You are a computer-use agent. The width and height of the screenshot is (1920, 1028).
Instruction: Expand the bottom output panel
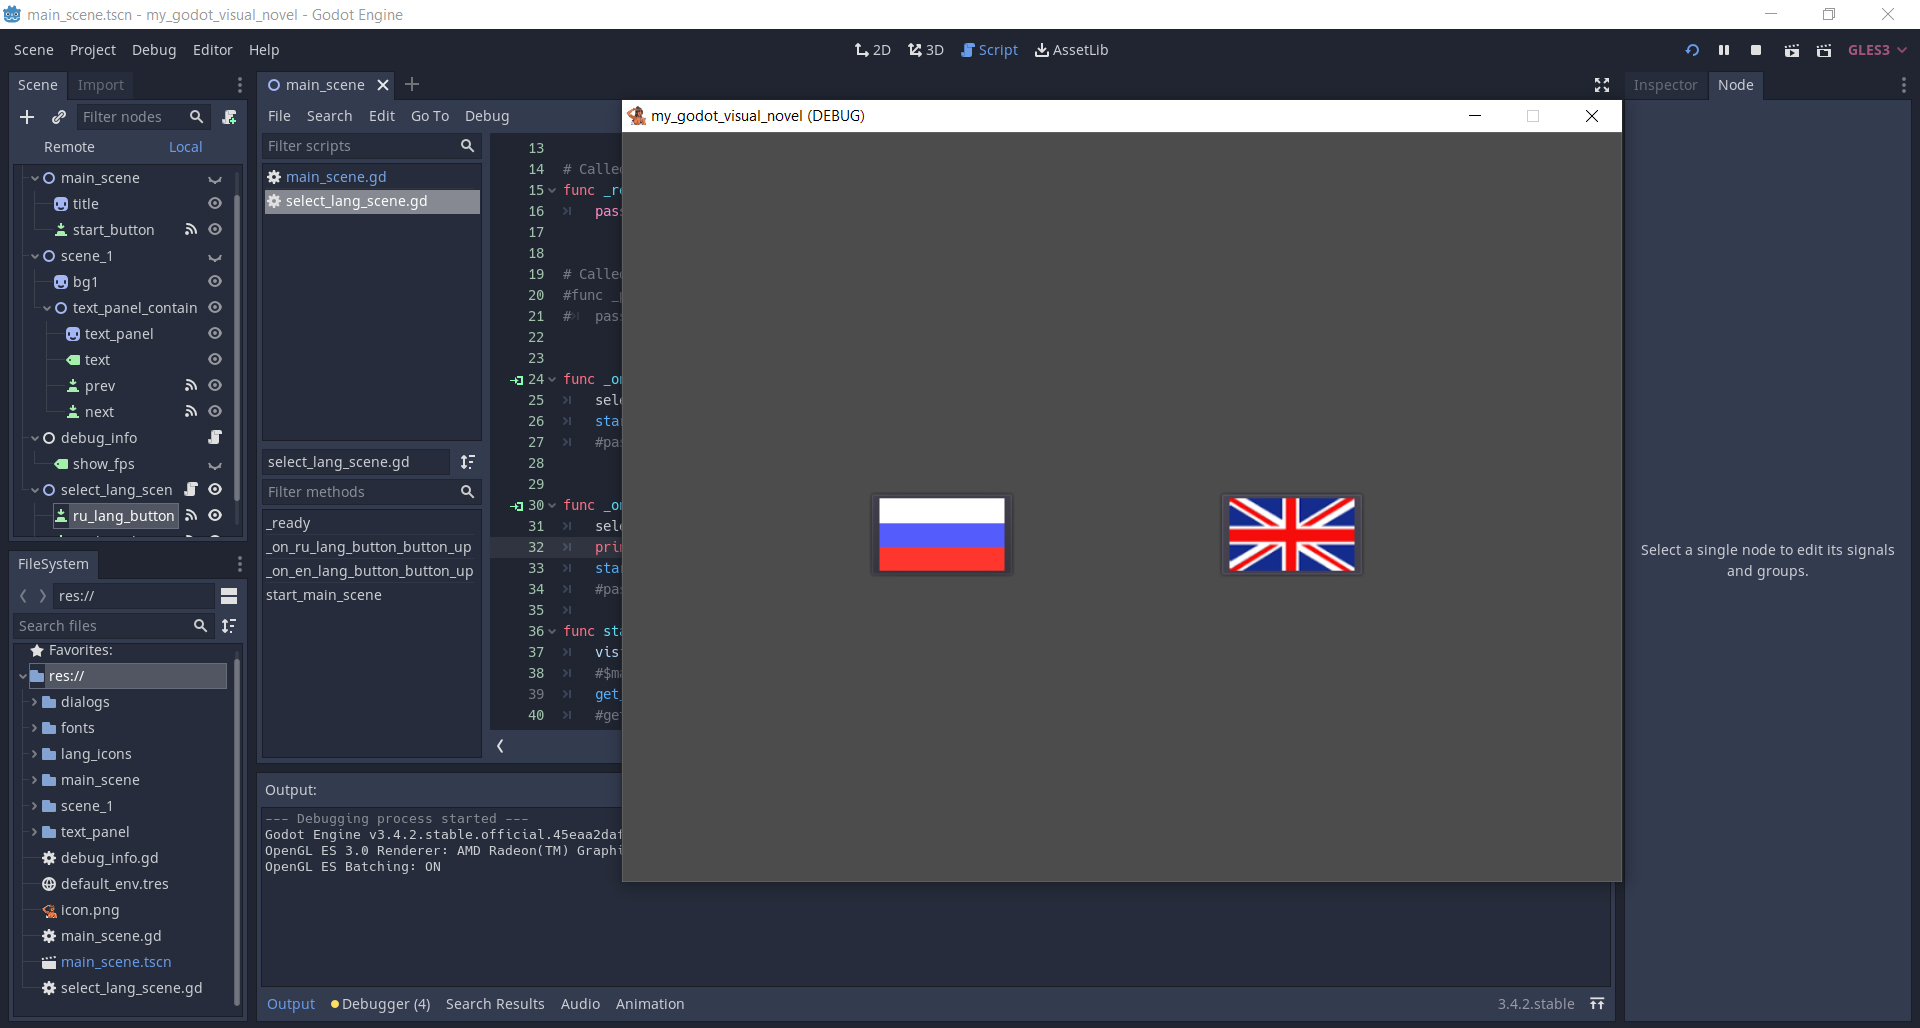pos(1598,1004)
